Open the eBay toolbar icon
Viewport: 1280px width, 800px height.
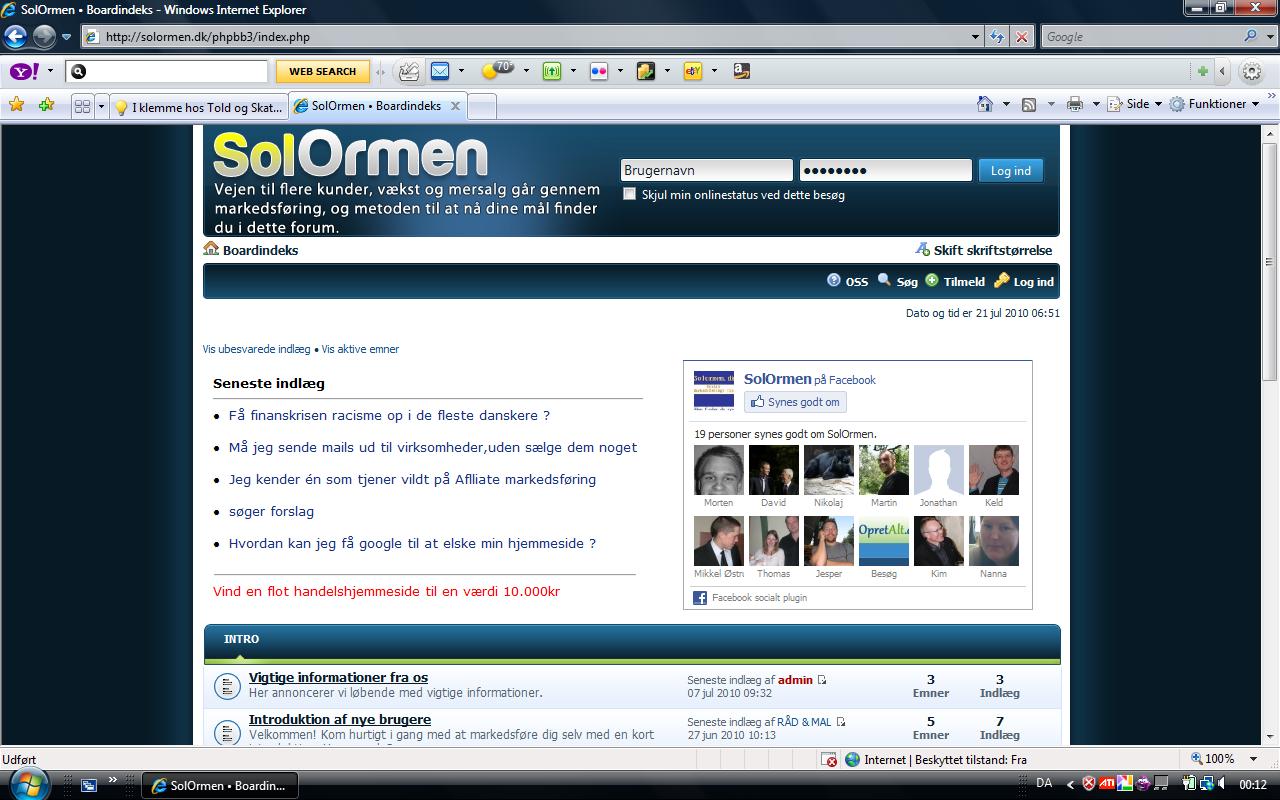coord(693,71)
